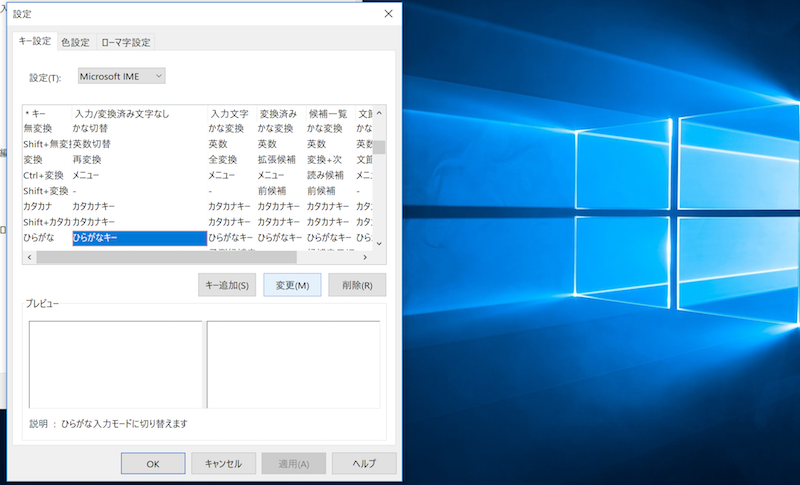
Task: Click the キャンセル button
Action: (223, 464)
